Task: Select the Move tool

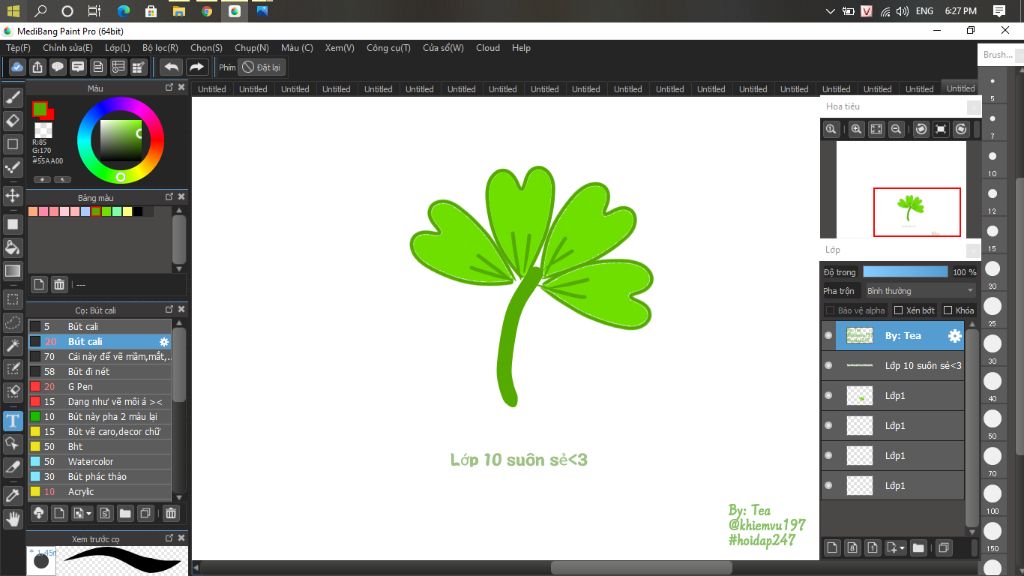Action: point(12,195)
